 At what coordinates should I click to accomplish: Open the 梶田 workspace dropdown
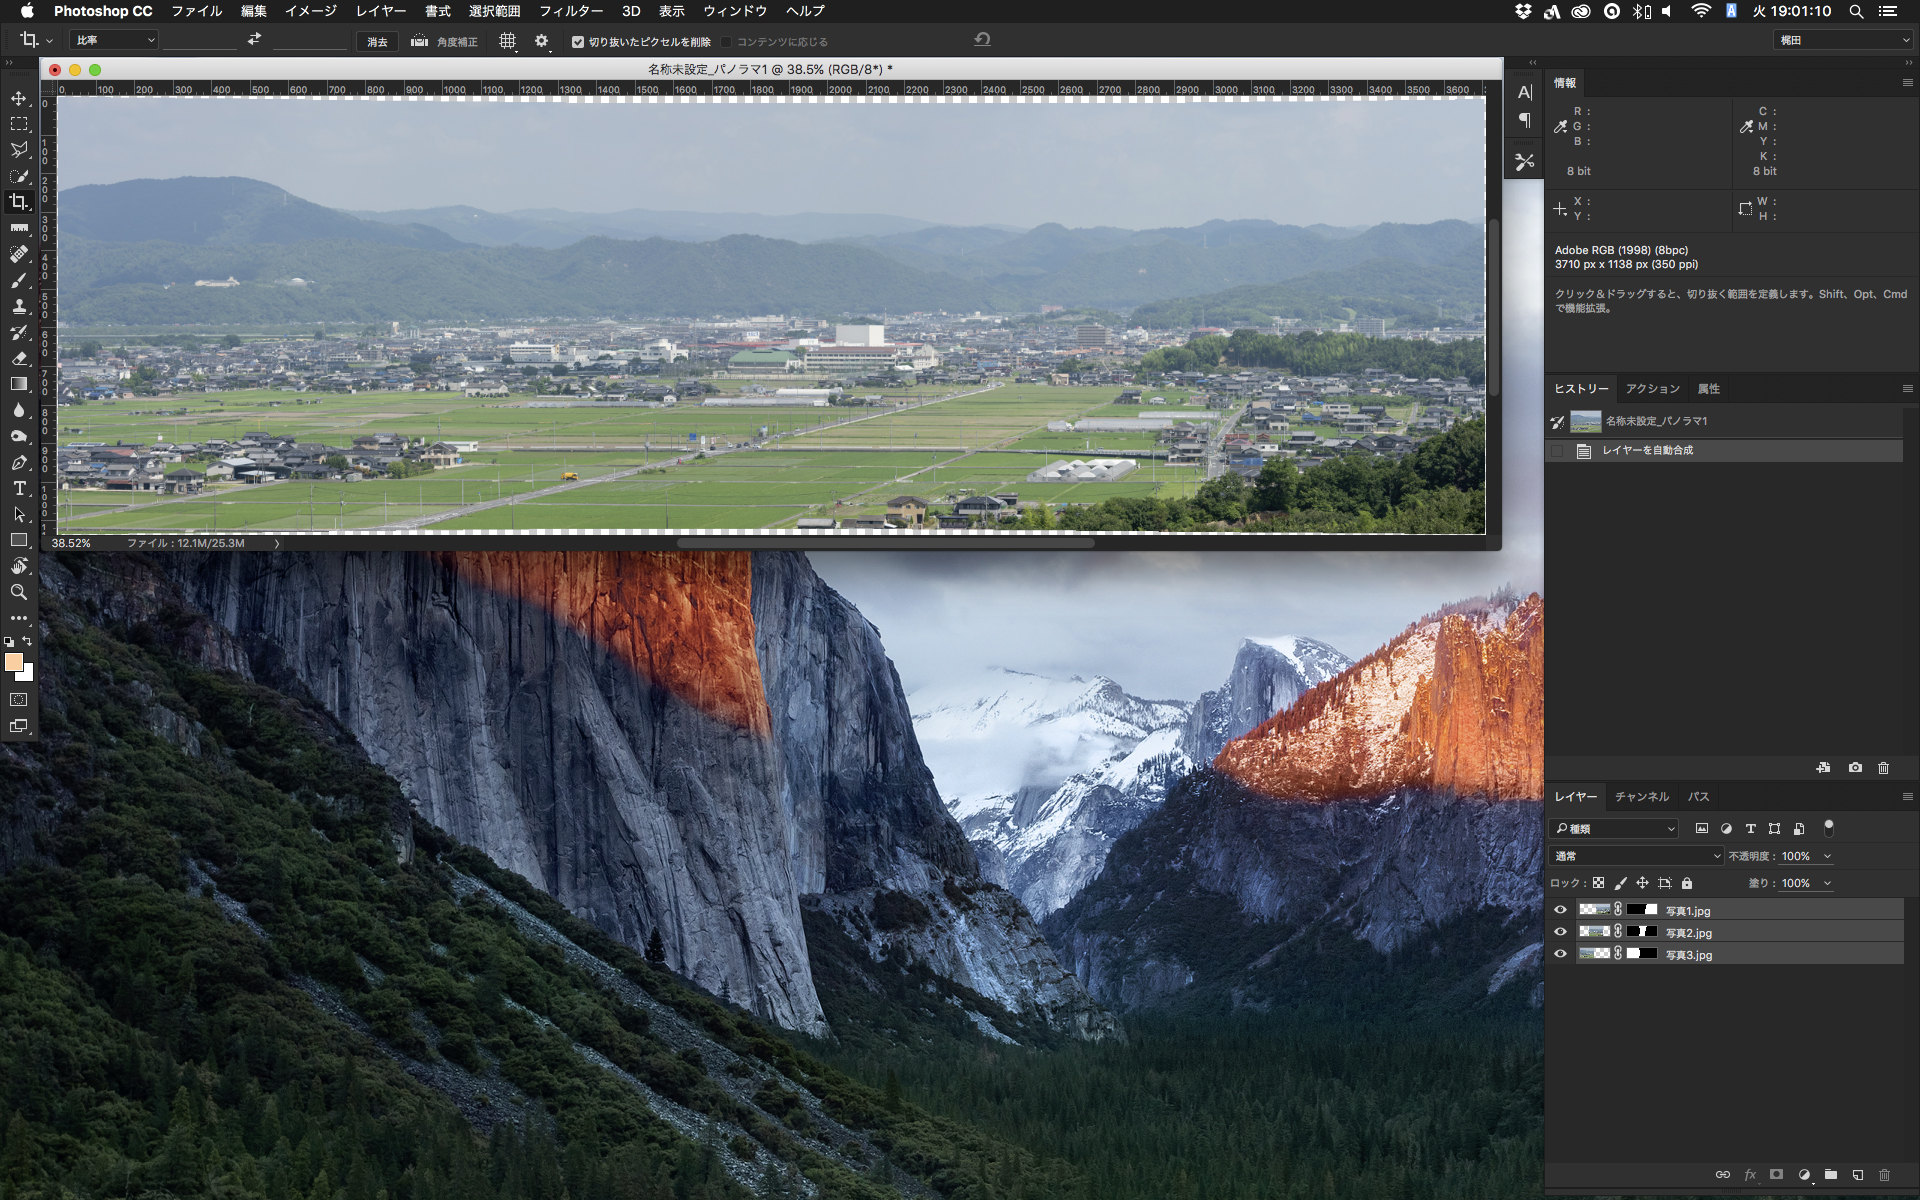(1843, 40)
